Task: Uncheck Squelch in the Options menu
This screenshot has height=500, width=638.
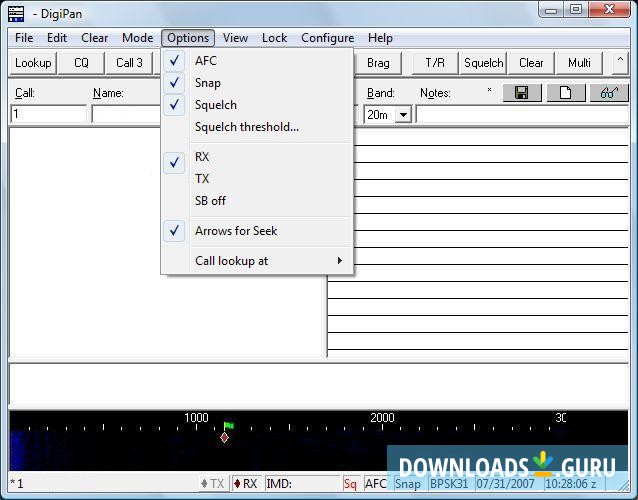Action: (x=257, y=105)
